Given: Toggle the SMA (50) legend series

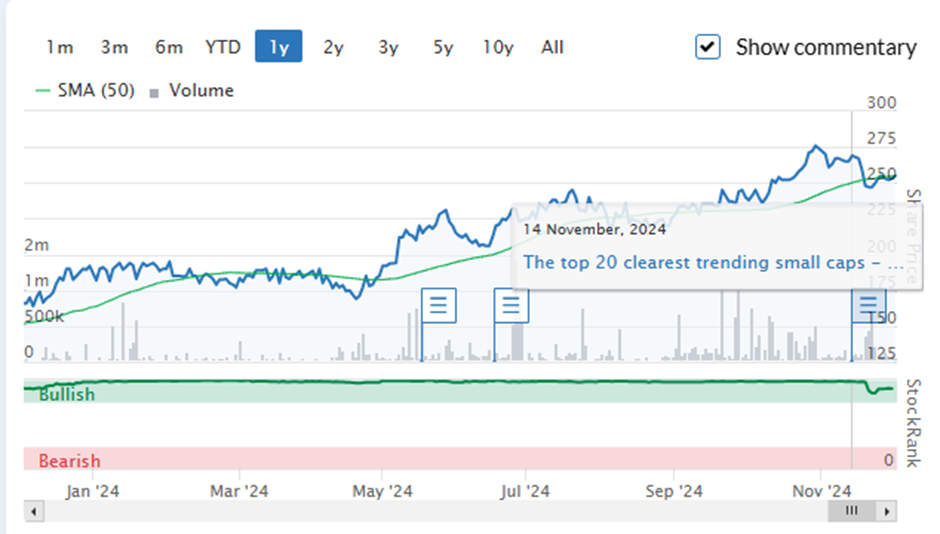Looking at the screenshot, I should [85, 90].
